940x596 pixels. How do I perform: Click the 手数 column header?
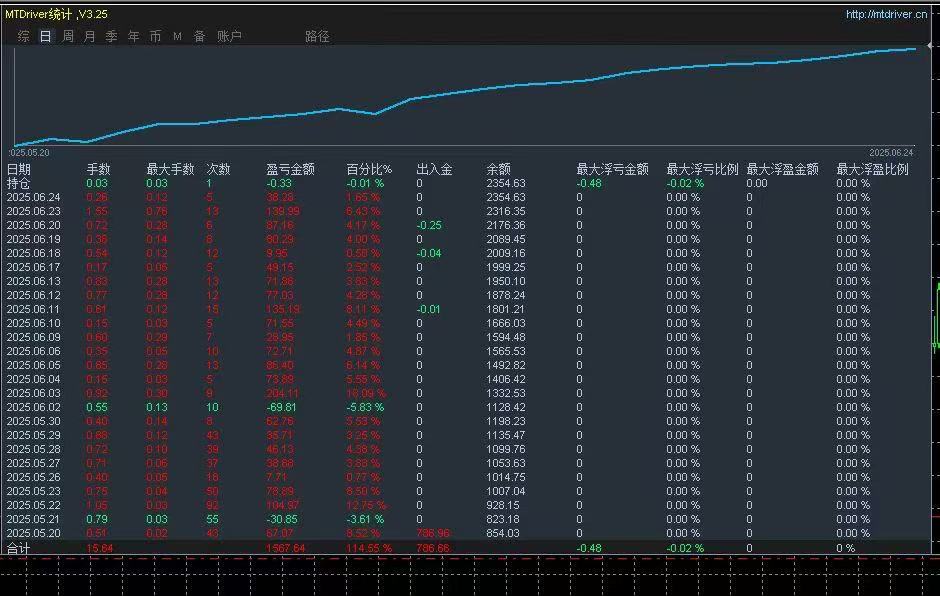tap(98, 169)
